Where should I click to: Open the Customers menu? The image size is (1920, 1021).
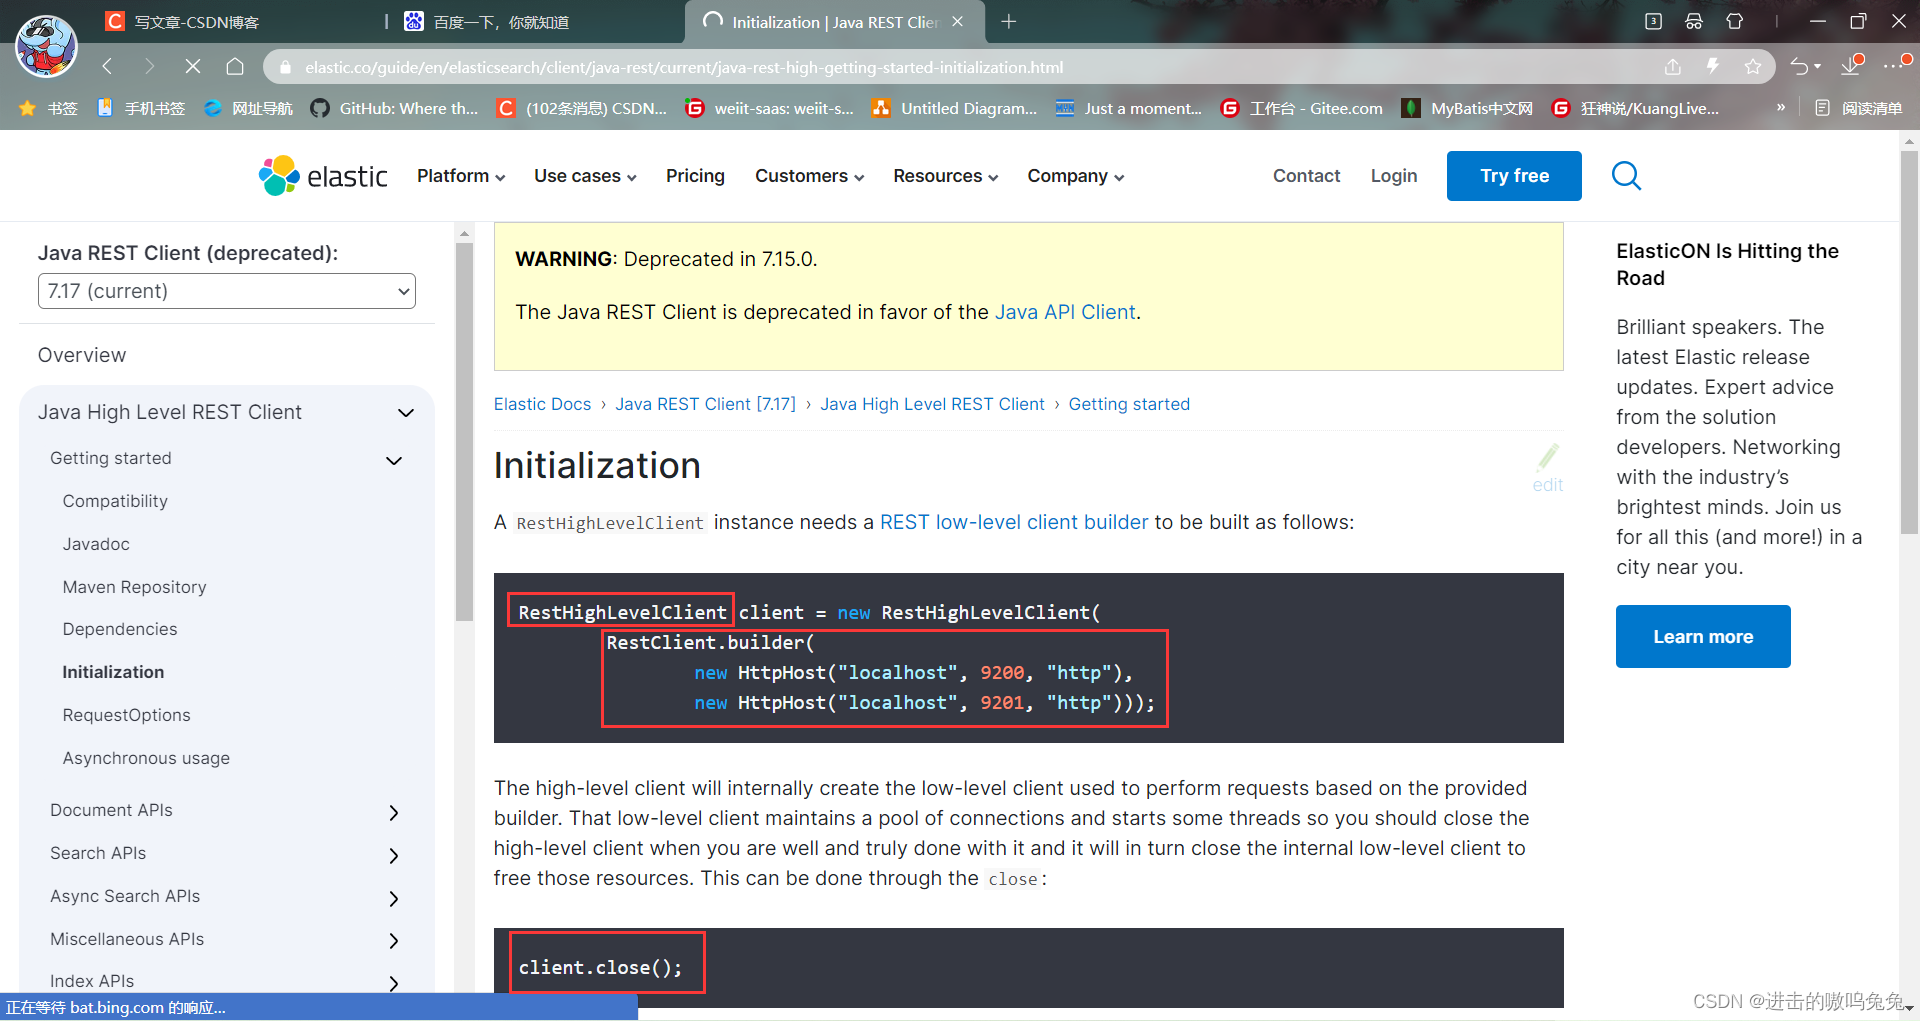click(x=809, y=176)
